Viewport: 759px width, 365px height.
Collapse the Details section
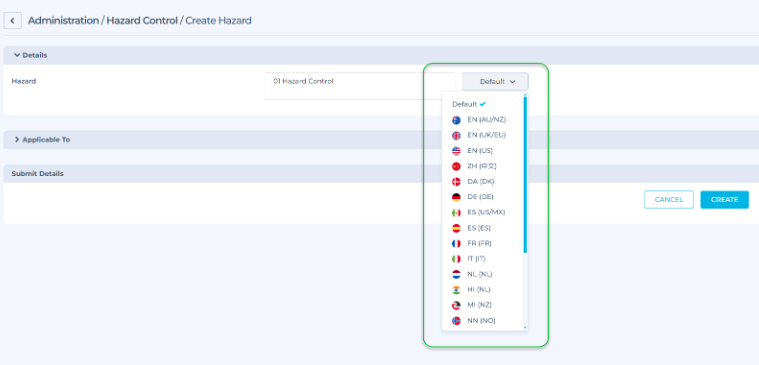pos(30,55)
